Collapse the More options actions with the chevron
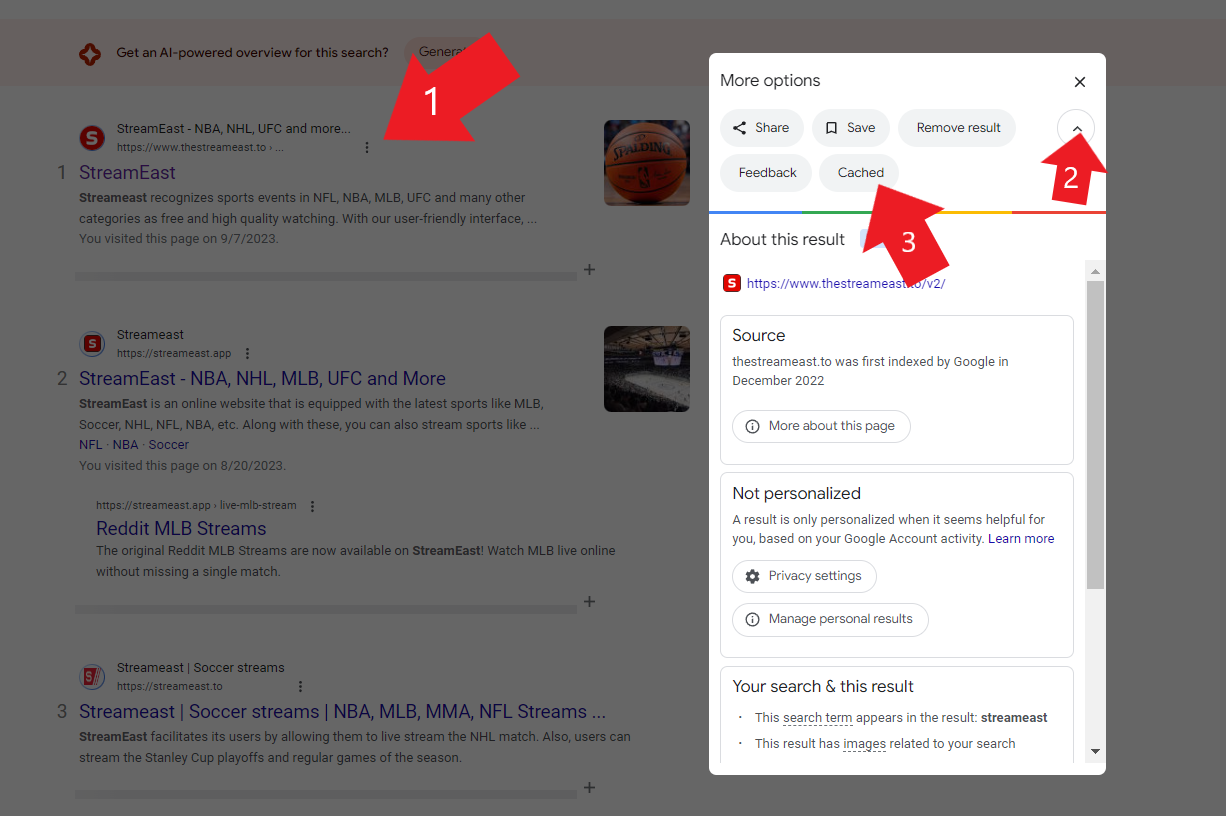Viewport: 1226px width, 816px height. pos(1076,128)
